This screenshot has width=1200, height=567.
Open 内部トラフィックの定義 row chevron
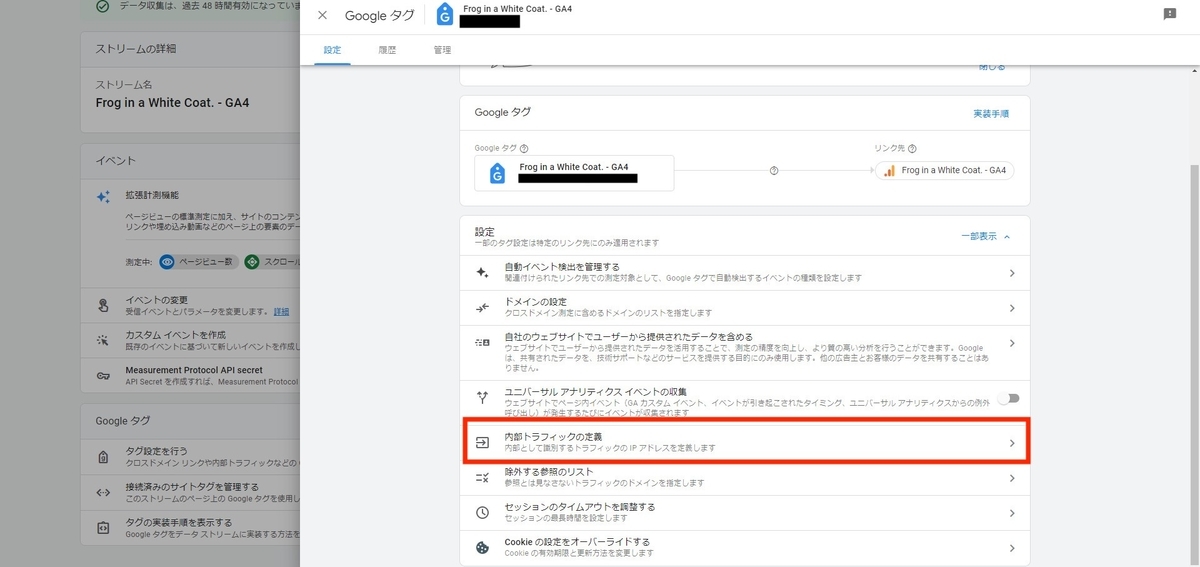tap(1012, 443)
